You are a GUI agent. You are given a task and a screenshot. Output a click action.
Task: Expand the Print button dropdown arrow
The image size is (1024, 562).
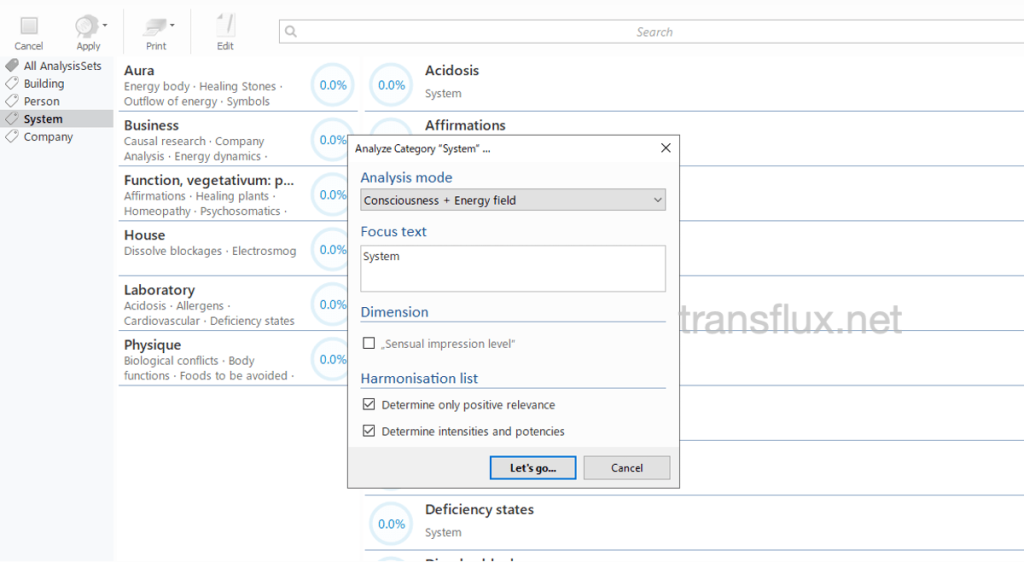pos(172,25)
